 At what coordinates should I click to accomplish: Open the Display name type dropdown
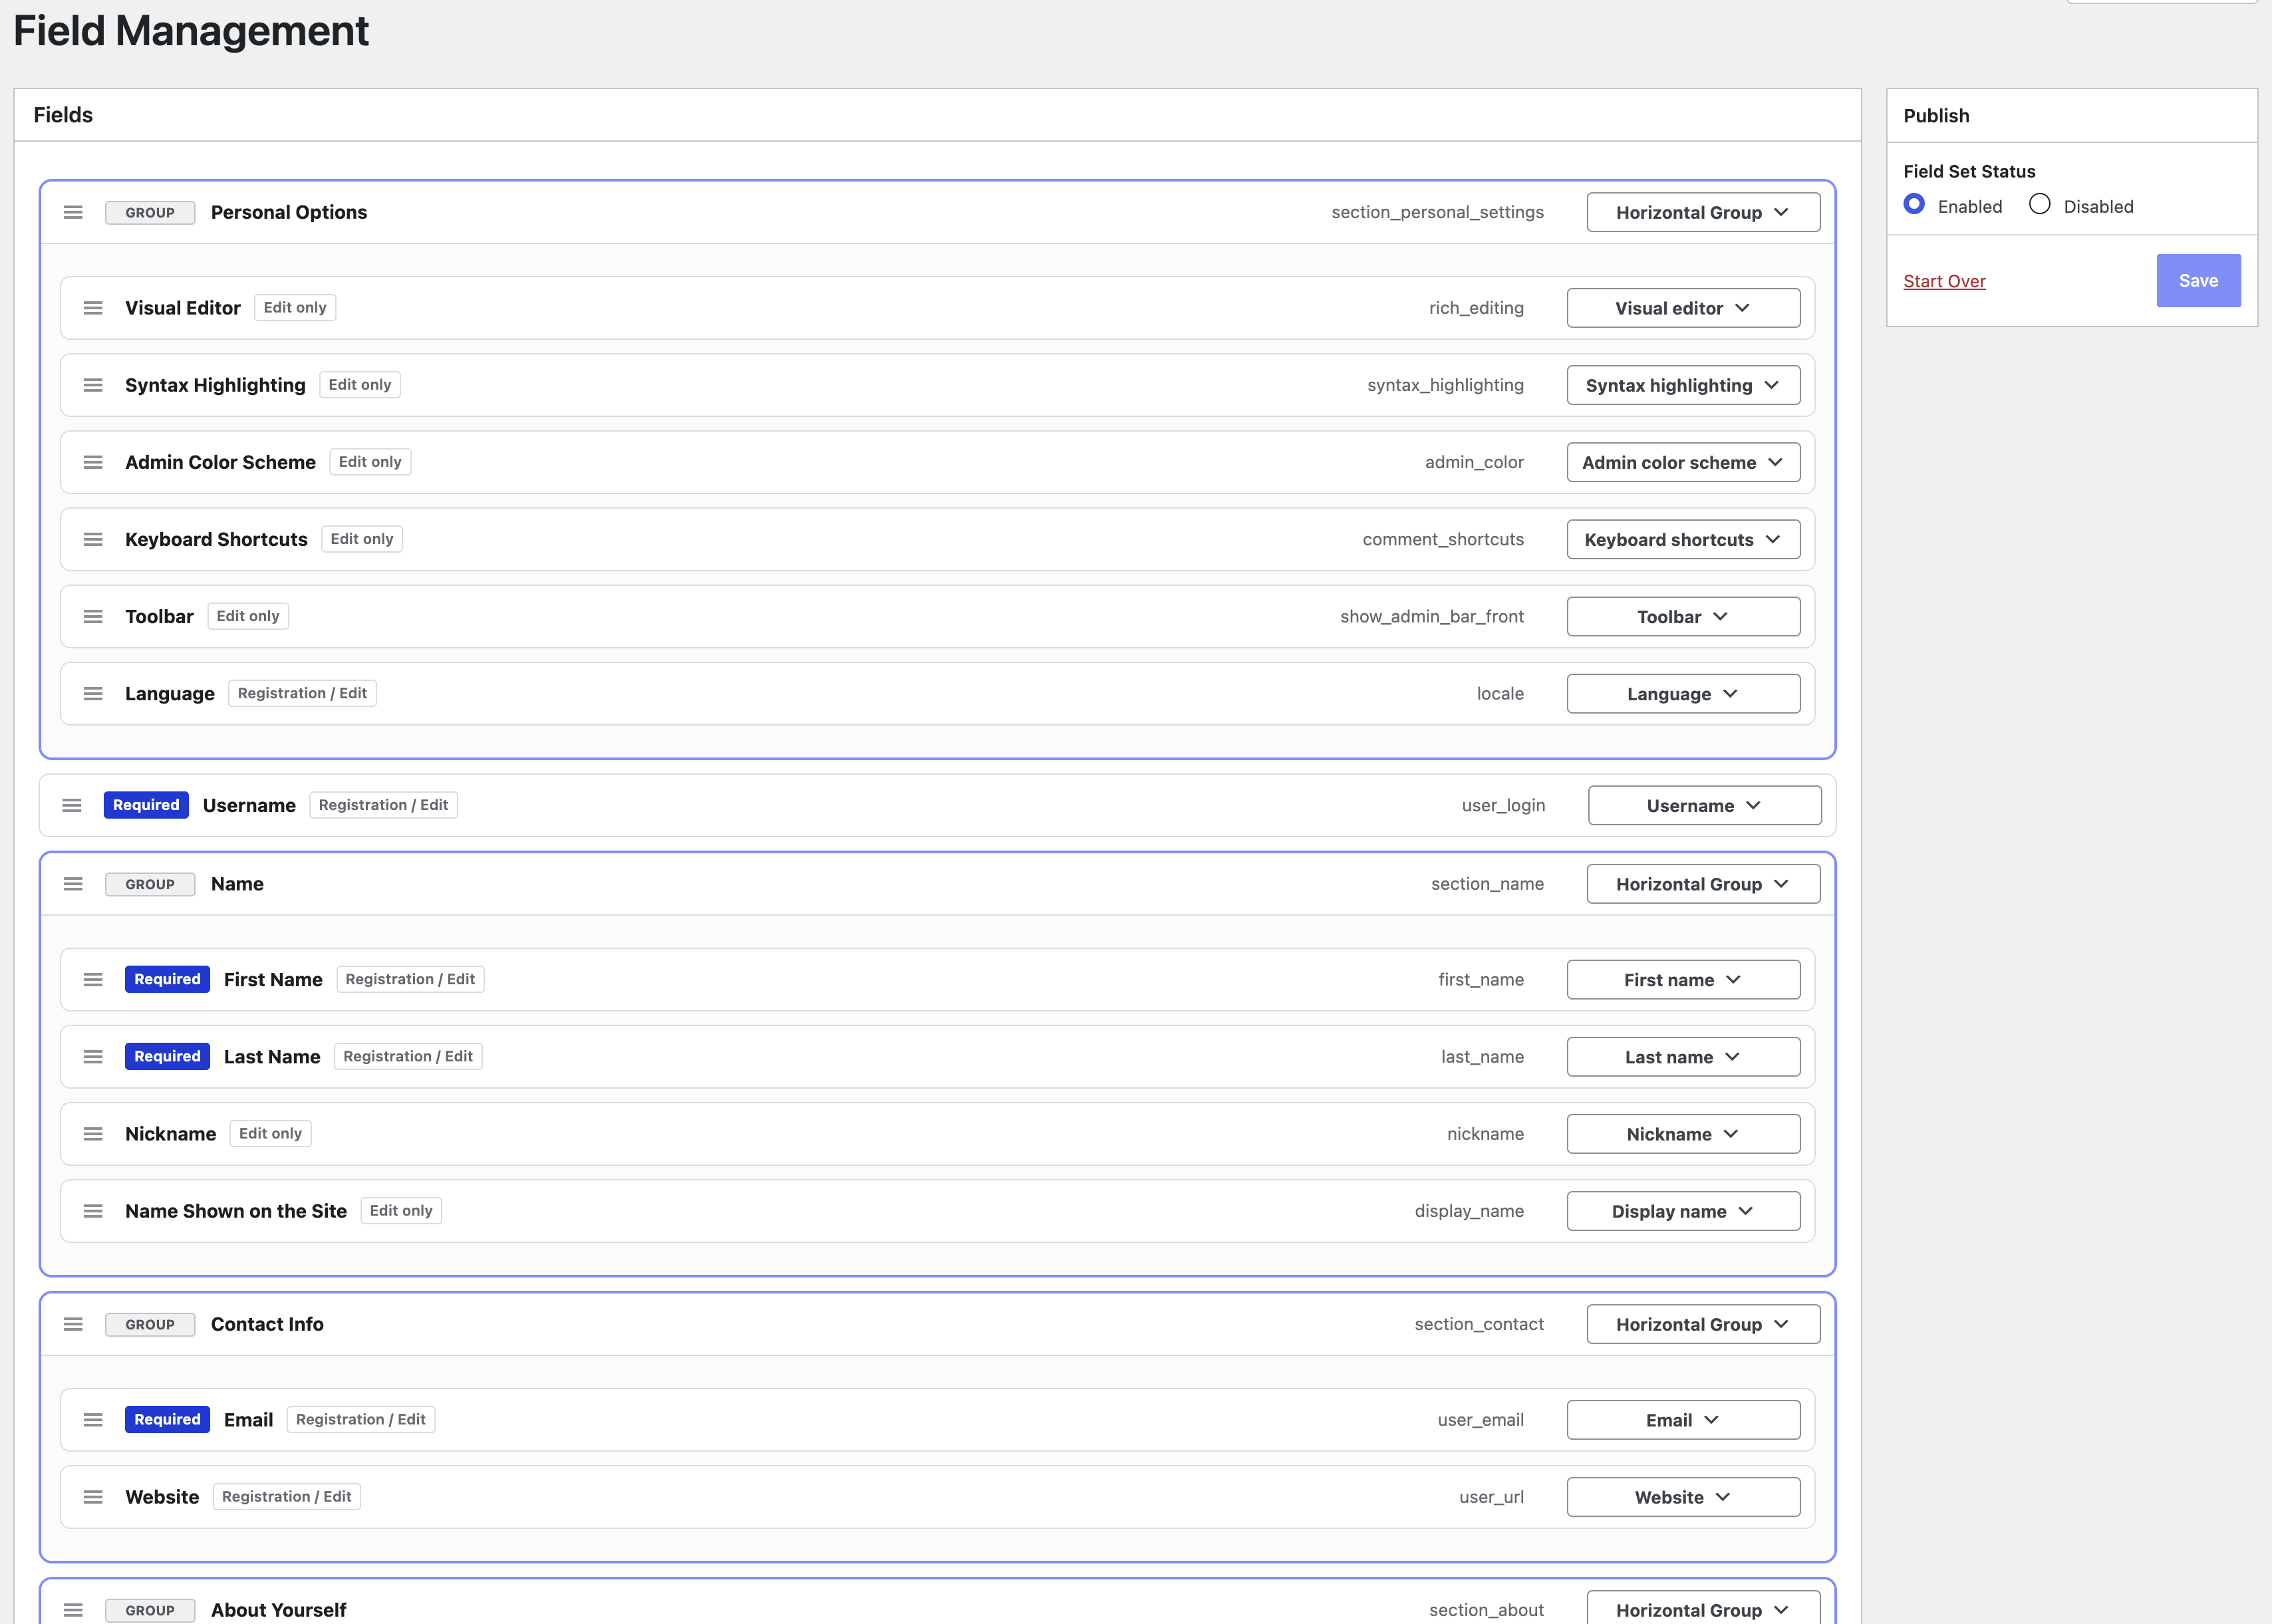tap(1683, 1210)
